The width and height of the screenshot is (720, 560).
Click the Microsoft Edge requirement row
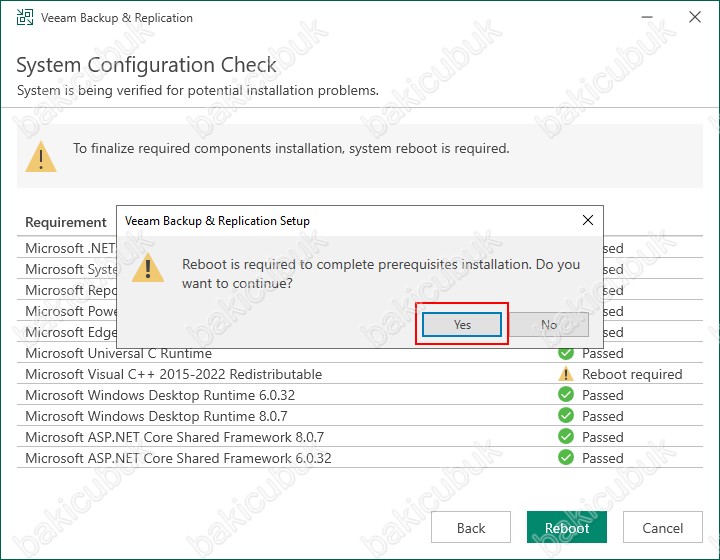click(67, 332)
